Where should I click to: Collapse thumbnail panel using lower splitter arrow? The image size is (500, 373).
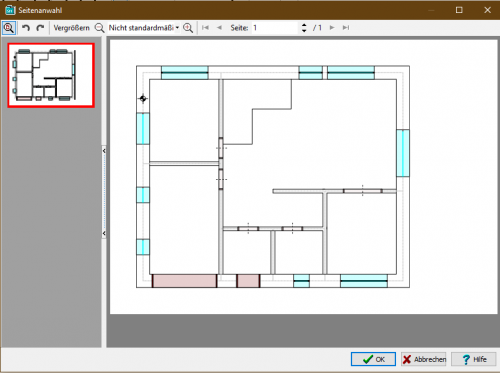coord(104,233)
